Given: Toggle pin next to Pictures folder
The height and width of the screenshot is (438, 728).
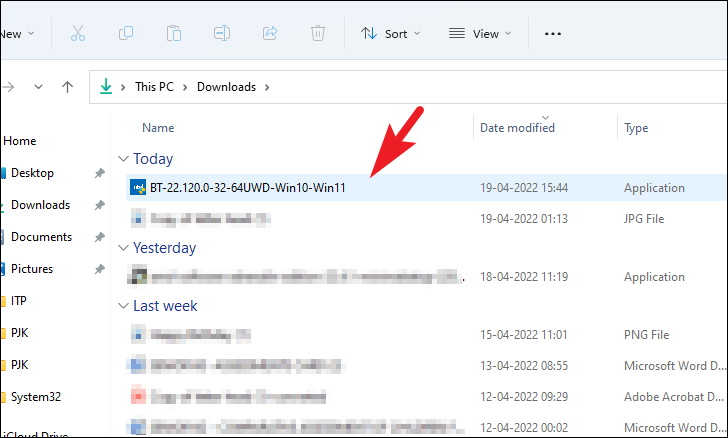Looking at the screenshot, I should point(99,269).
